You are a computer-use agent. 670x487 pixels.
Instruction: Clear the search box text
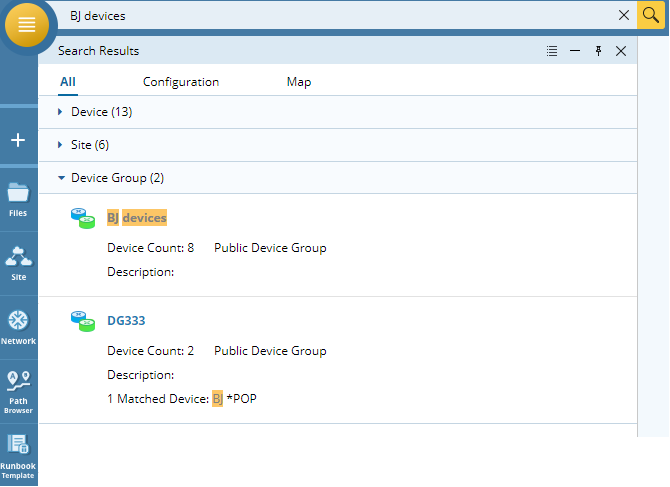[624, 15]
